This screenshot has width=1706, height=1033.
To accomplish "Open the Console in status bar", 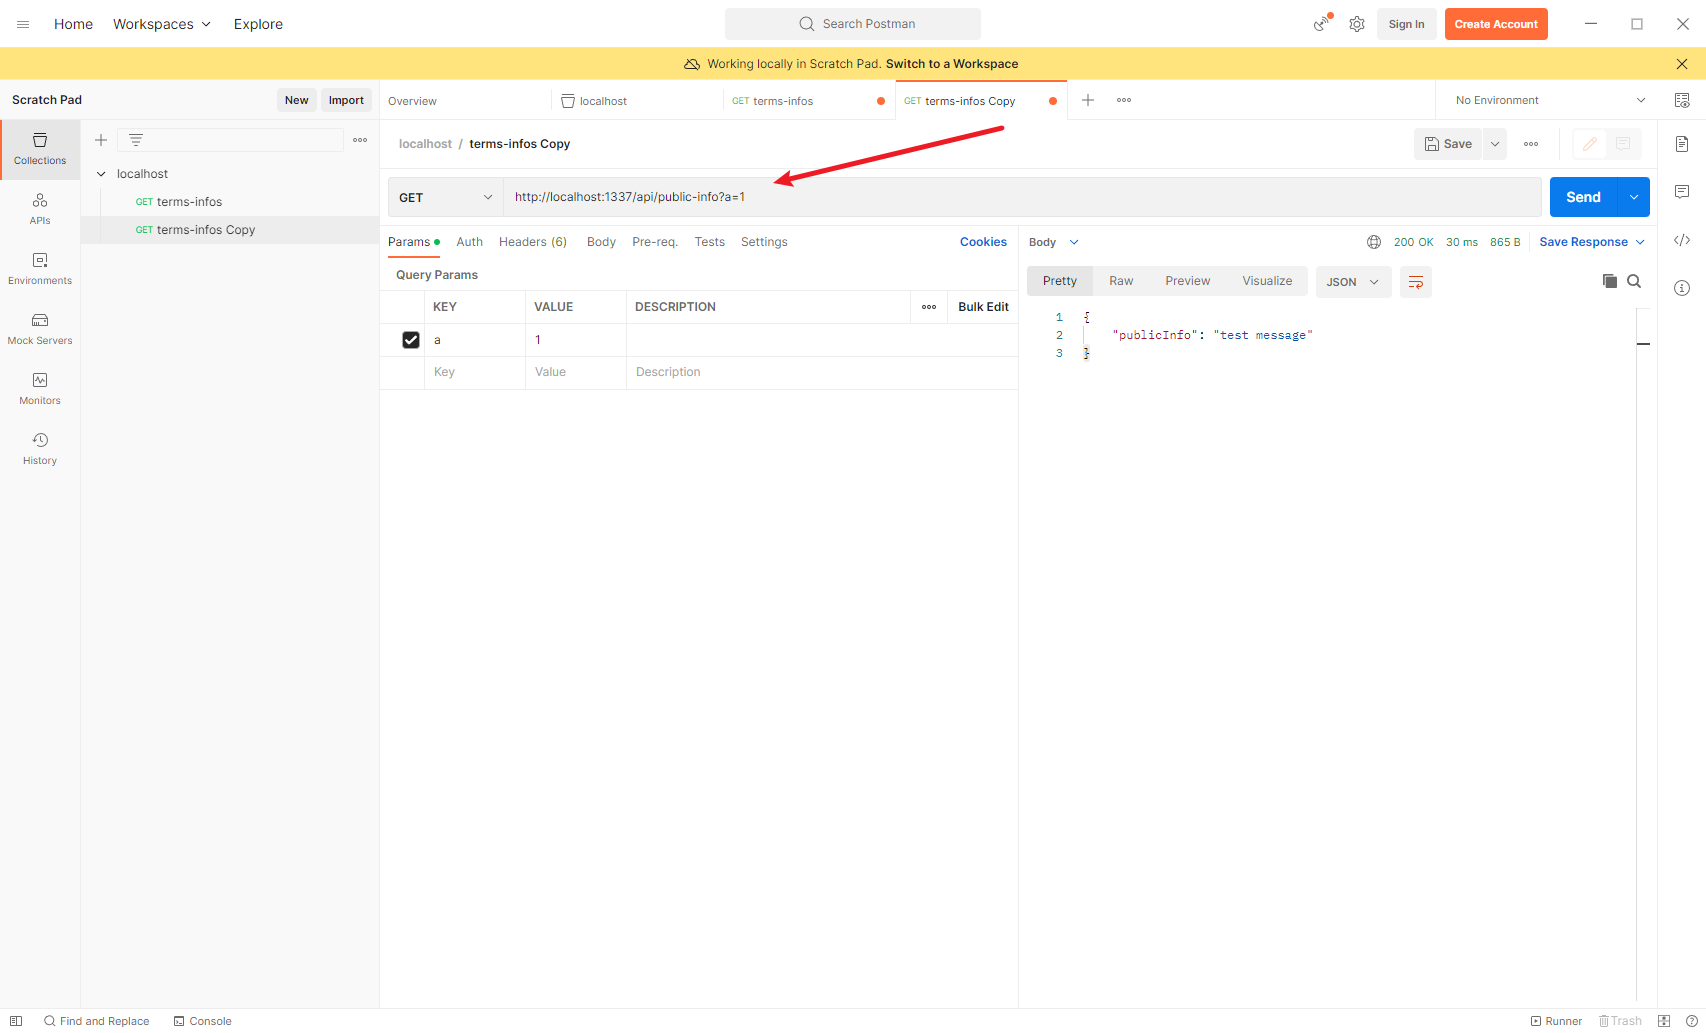I will [203, 1021].
